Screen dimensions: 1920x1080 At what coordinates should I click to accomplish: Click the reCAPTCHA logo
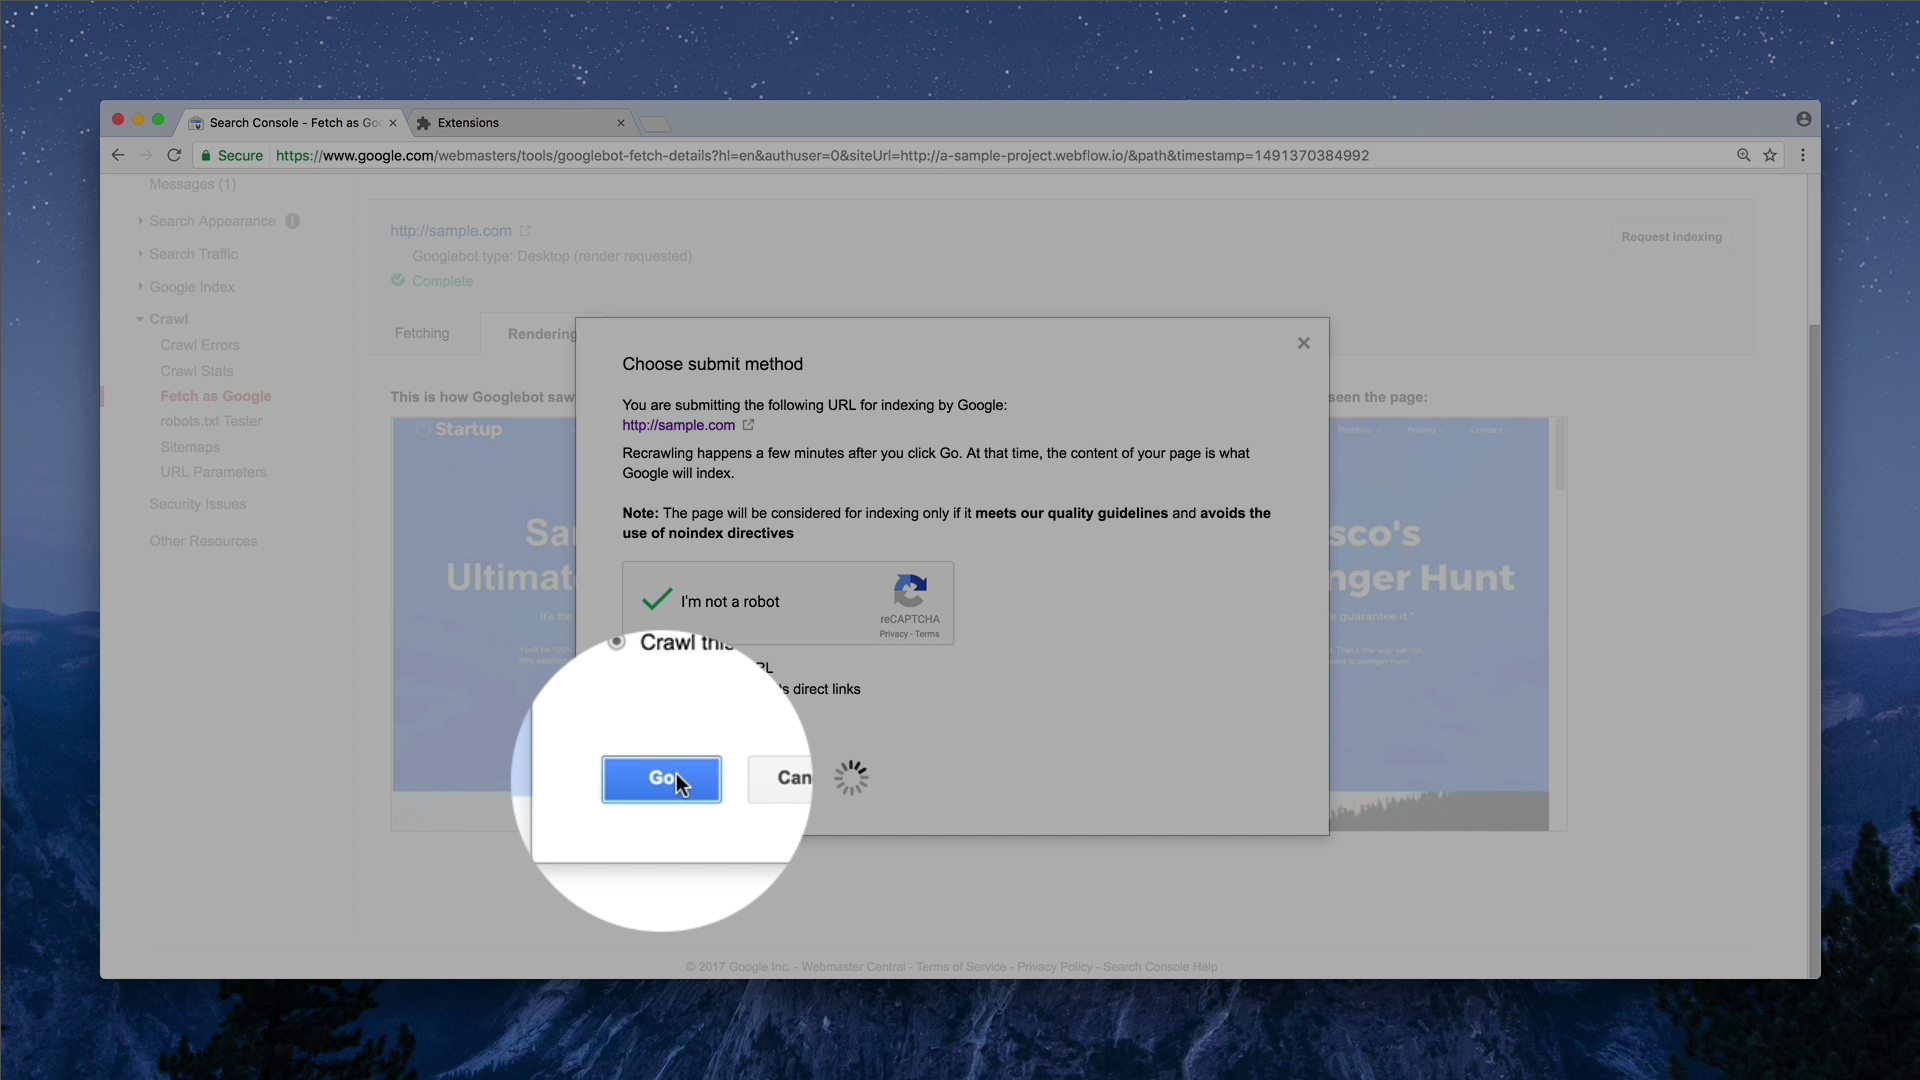(910, 591)
